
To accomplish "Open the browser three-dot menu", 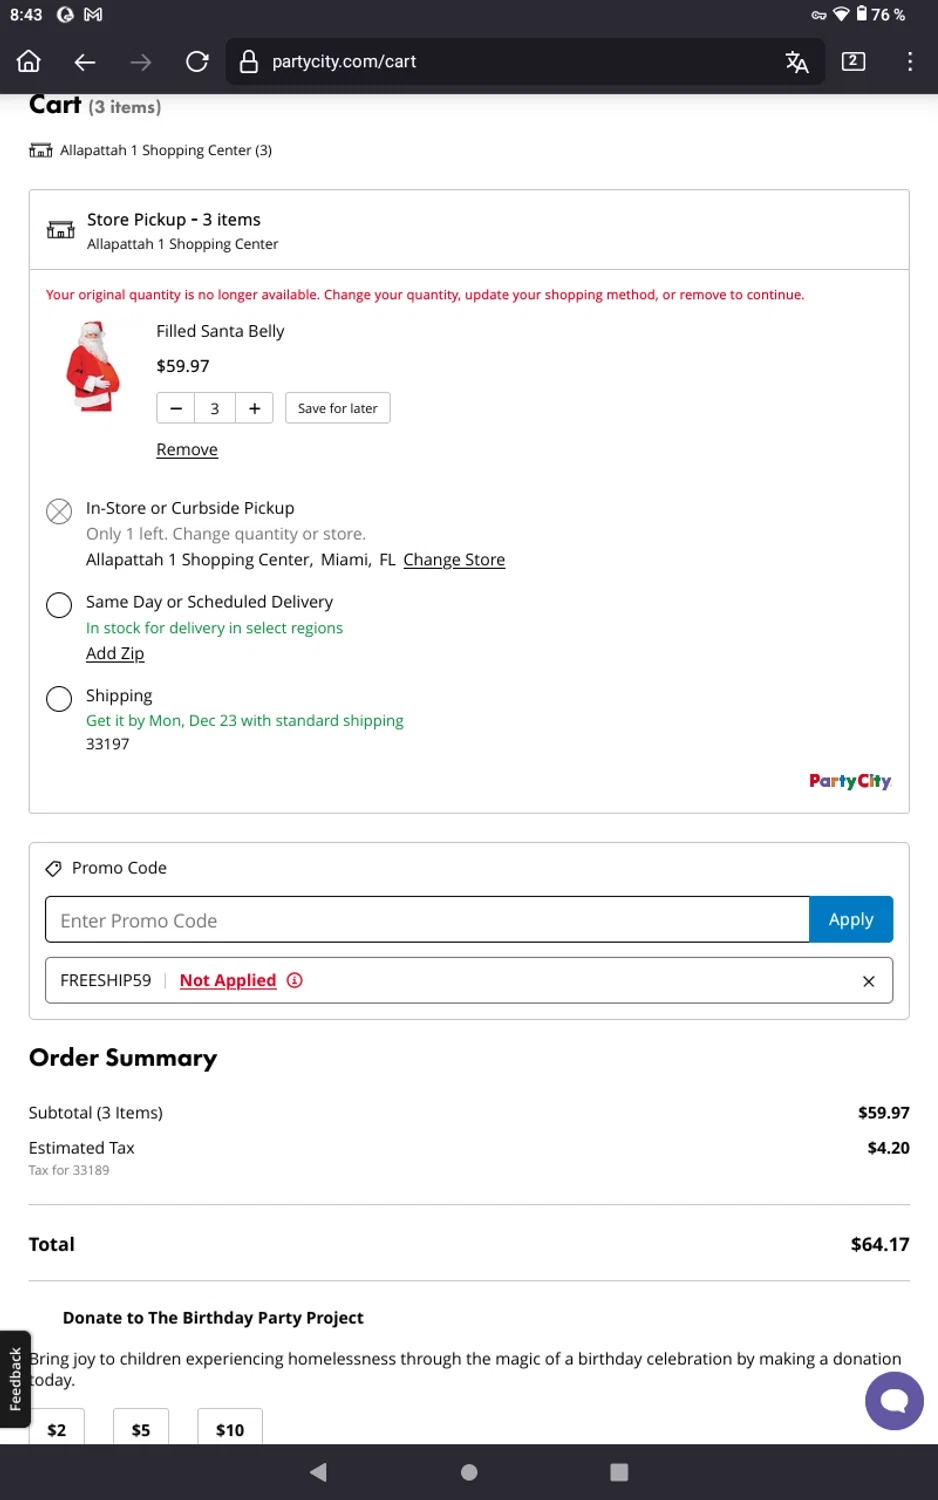I will 909,62.
